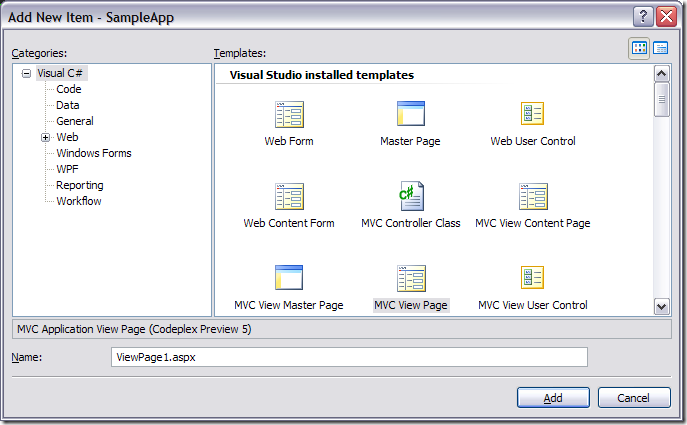687x425 pixels.
Task: Choose the Master Page template icon
Action: [410, 115]
